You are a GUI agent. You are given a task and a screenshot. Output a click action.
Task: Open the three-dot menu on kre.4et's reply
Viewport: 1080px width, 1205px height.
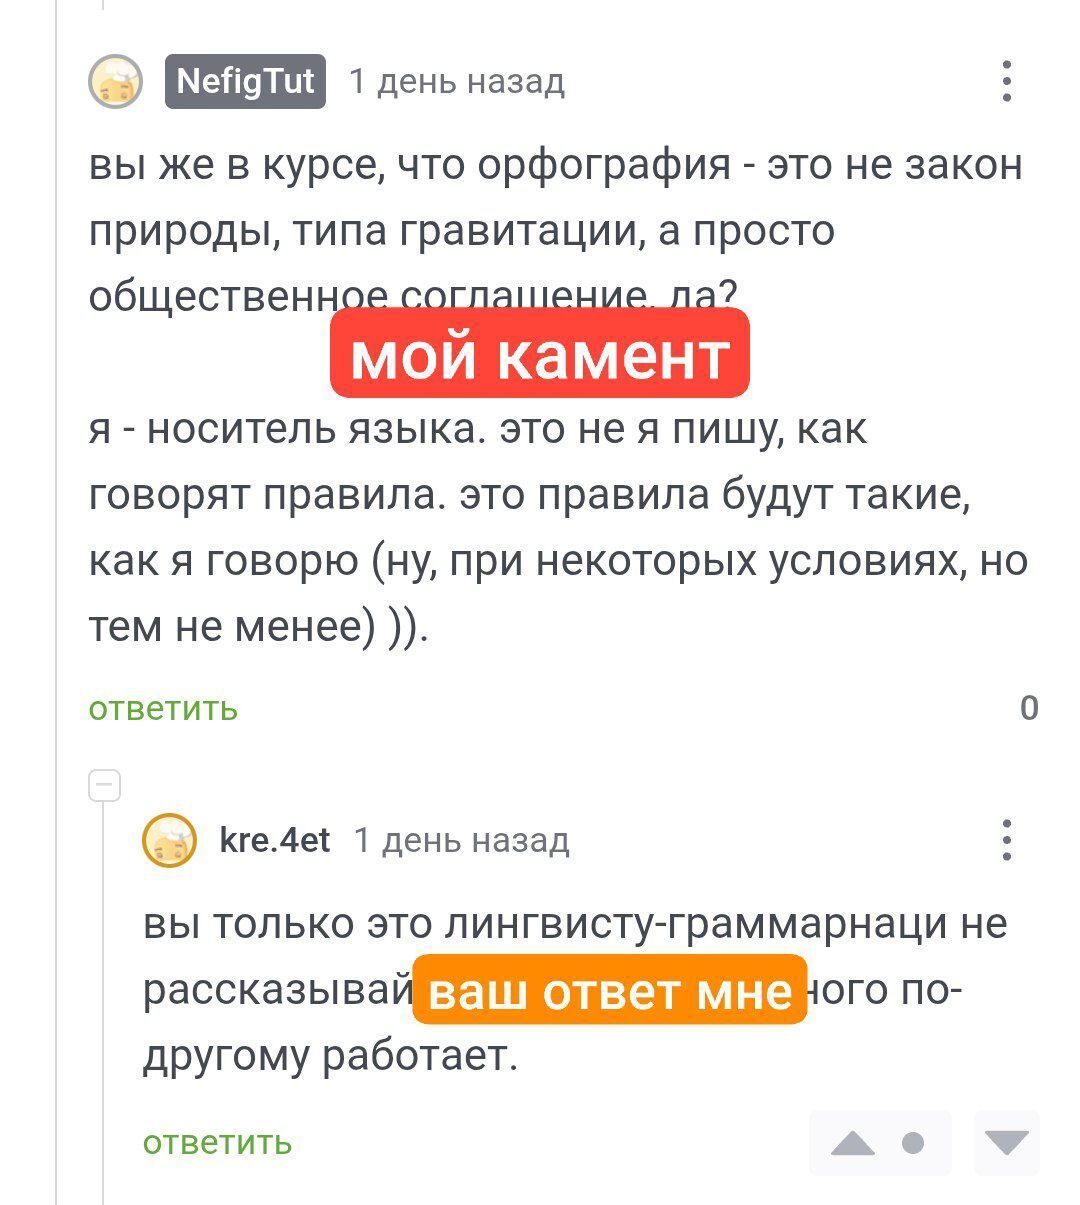pyautogui.click(x=1006, y=840)
